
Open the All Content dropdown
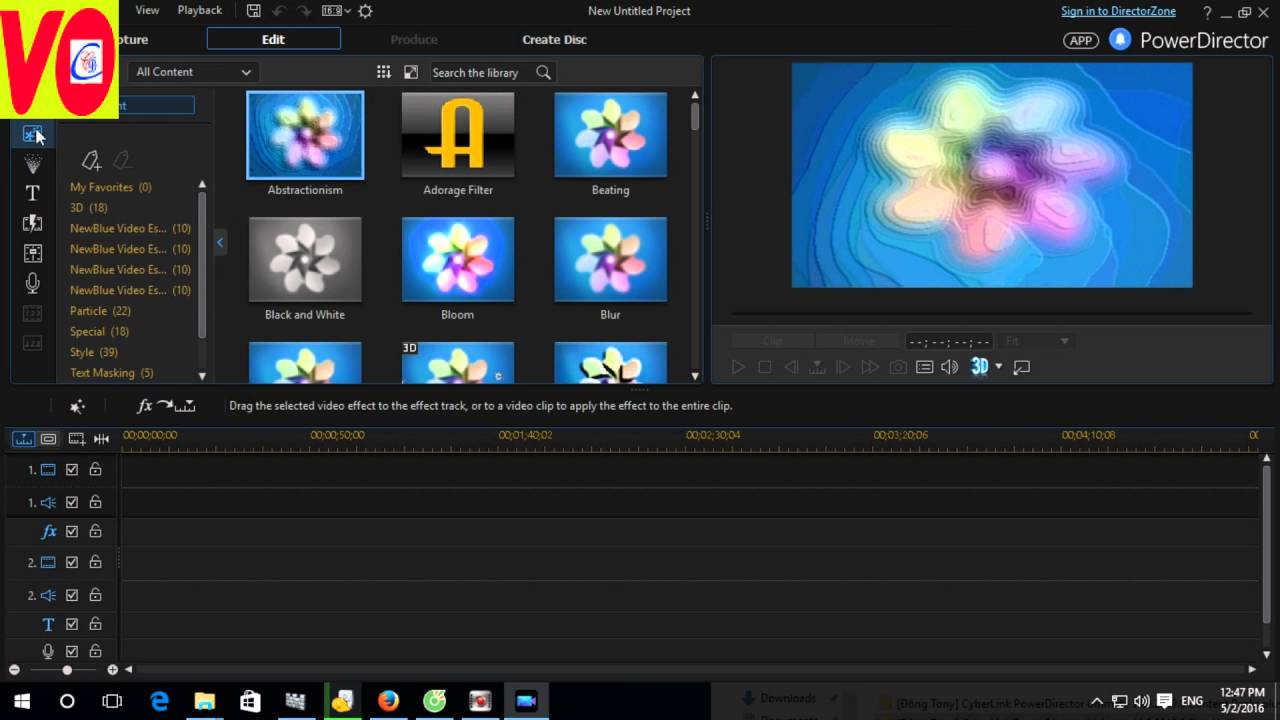tap(193, 72)
